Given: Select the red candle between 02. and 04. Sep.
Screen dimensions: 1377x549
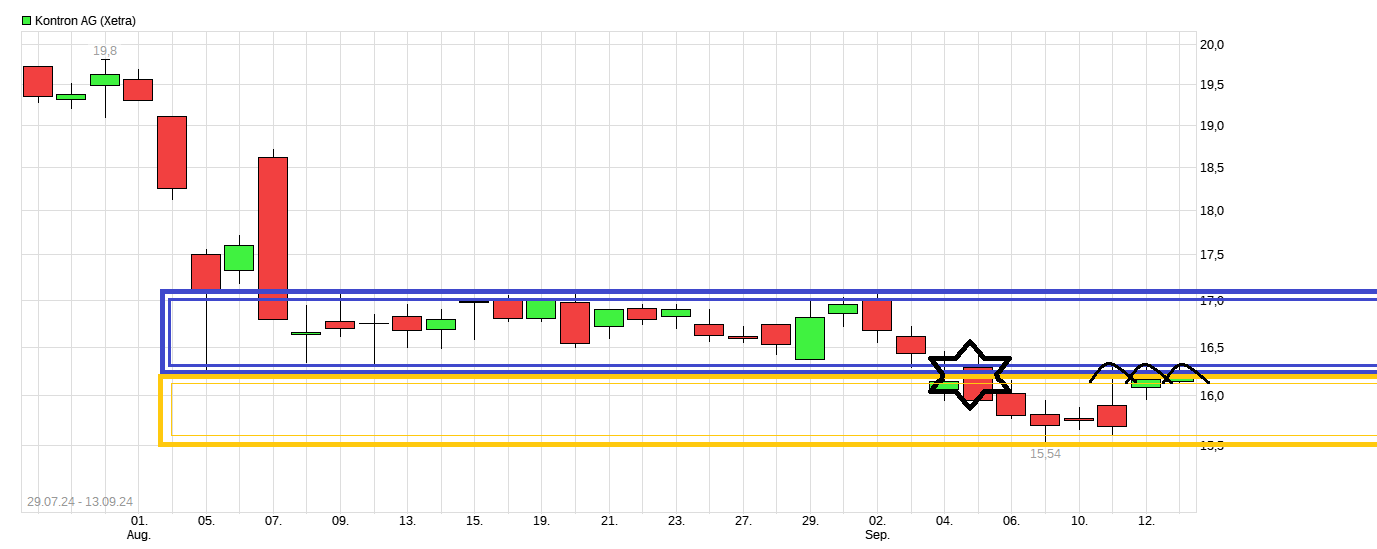Looking at the screenshot, I should coord(911,344).
